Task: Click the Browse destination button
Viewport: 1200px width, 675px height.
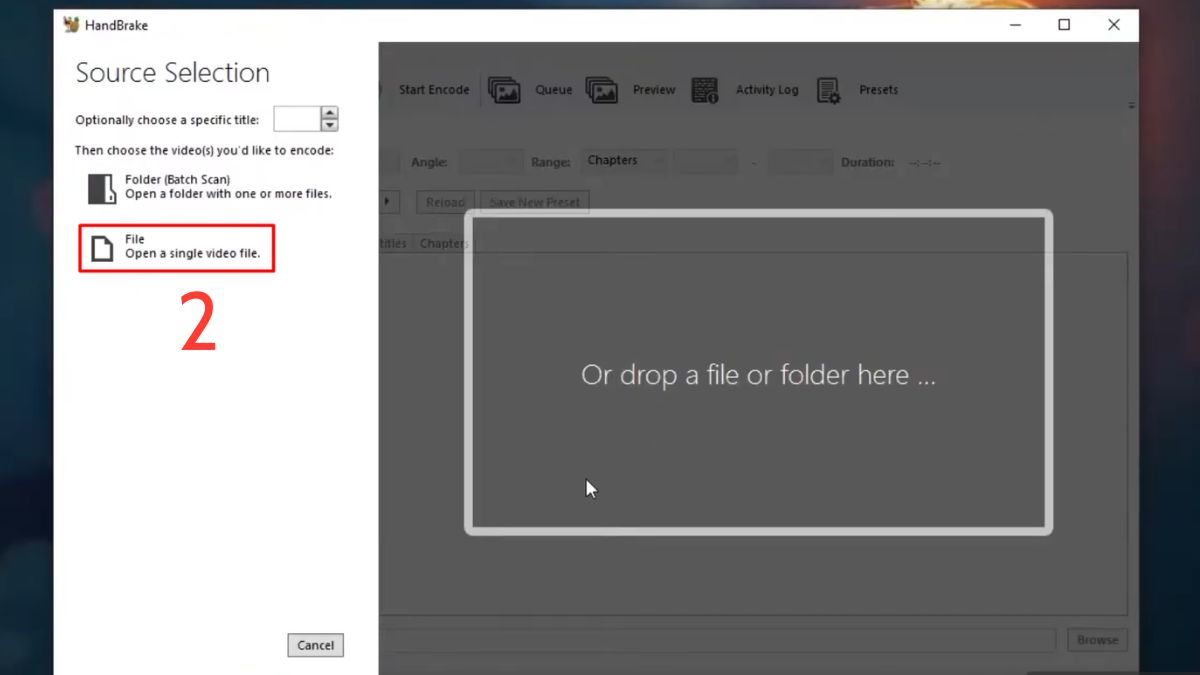Action: click(x=1097, y=640)
